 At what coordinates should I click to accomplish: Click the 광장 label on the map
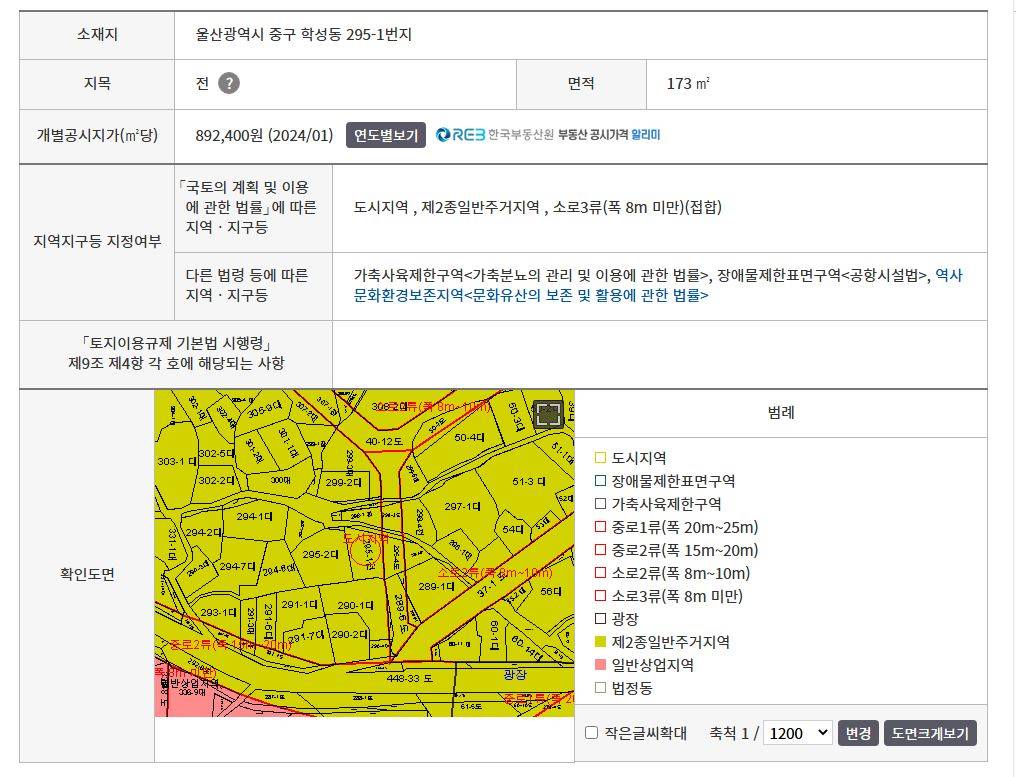[x=515, y=675]
